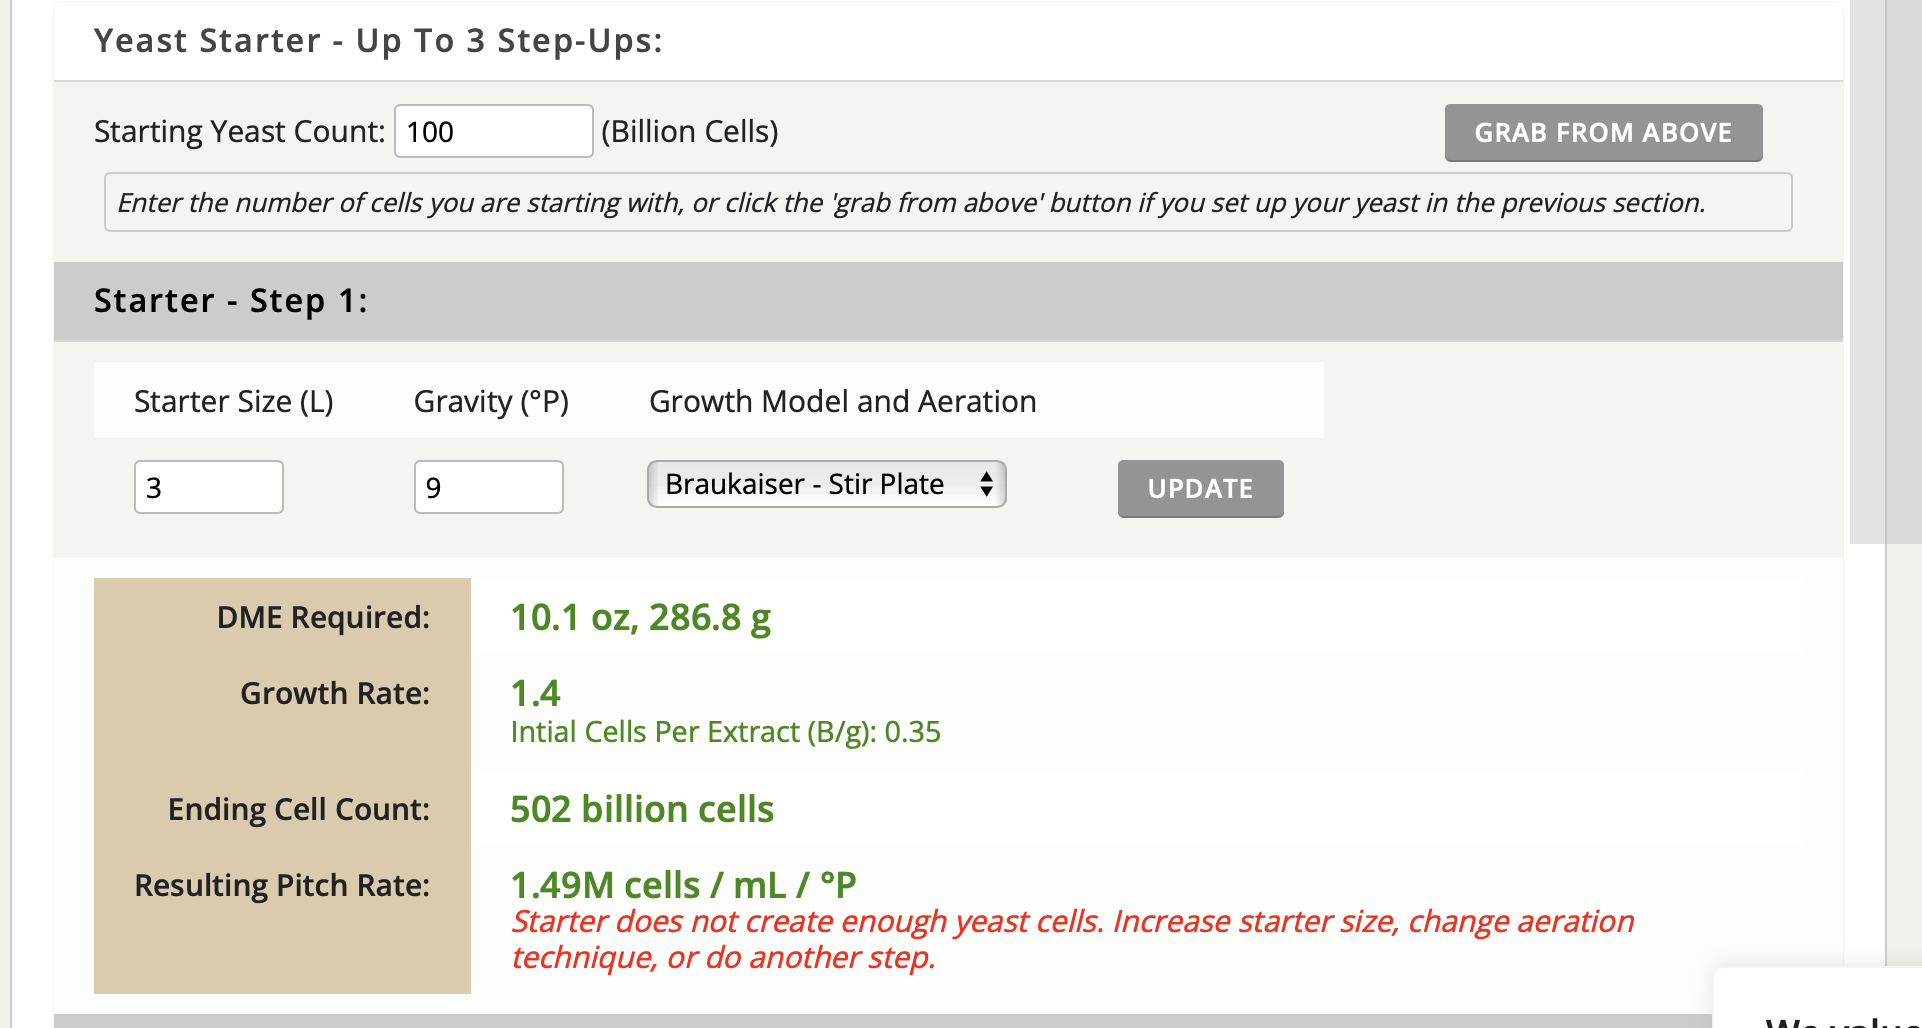Click the italic 'grab from above' hint text
The image size is (1922, 1028).
(910, 203)
